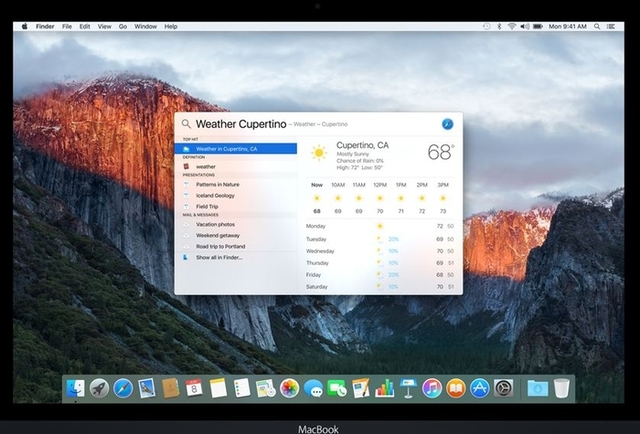Open Notification Center from menu bar
This screenshot has height=434, width=640.
click(611, 27)
